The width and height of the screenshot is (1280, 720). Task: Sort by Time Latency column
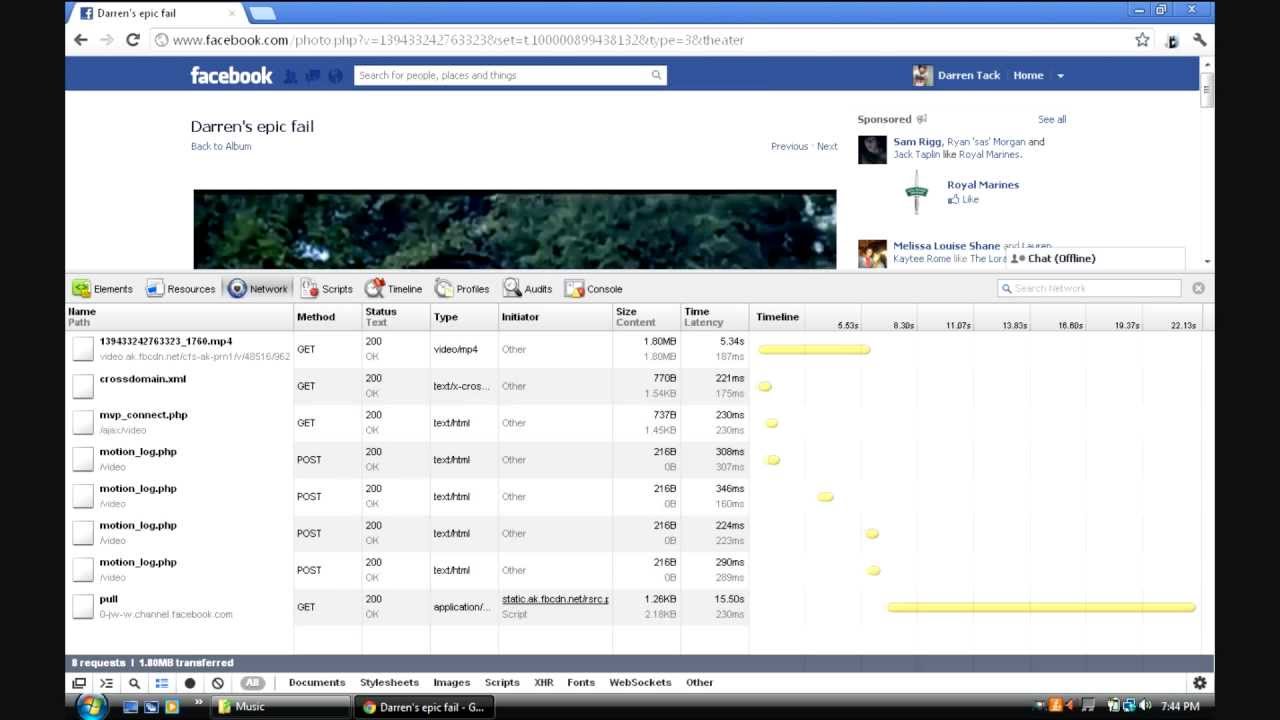[714, 317]
